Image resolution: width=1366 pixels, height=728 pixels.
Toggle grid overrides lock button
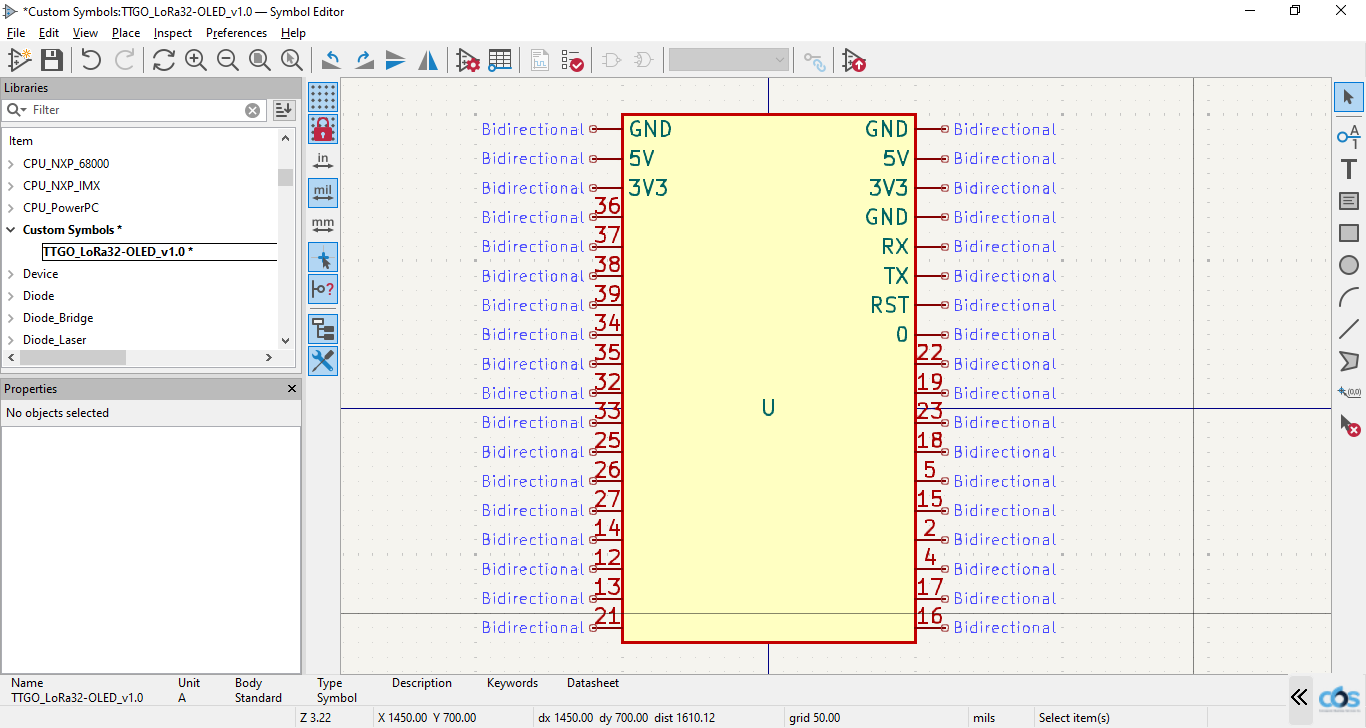323,129
